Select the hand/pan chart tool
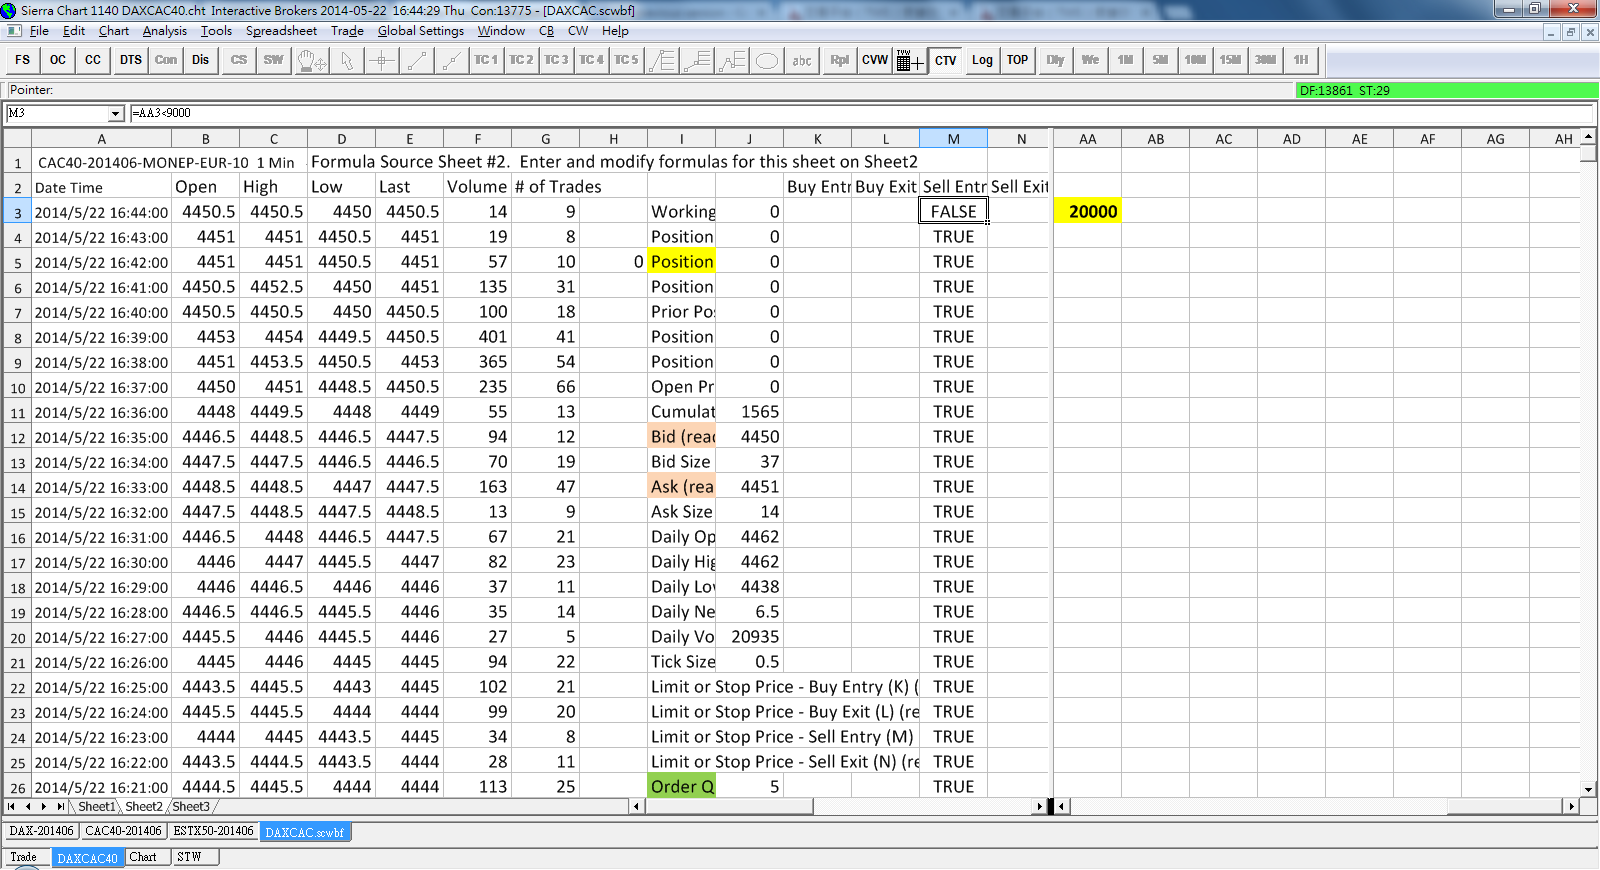The image size is (1600, 870). (x=311, y=61)
